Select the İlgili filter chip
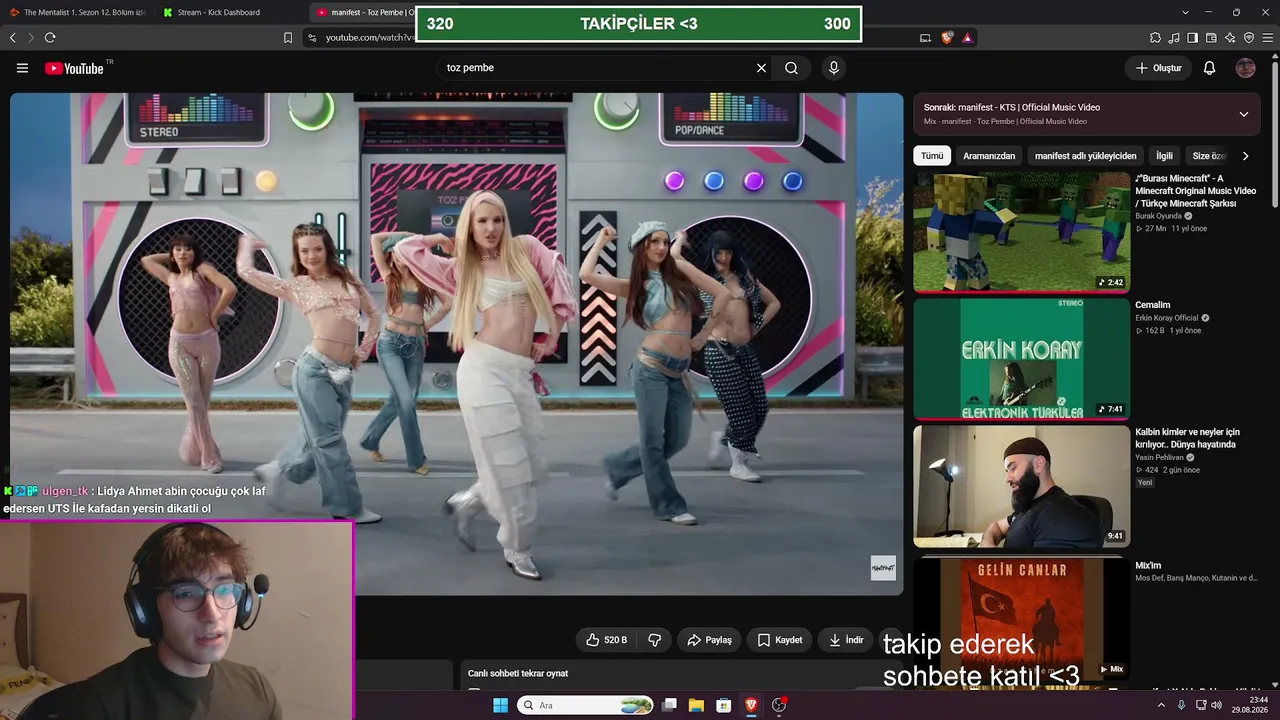 [1165, 156]
